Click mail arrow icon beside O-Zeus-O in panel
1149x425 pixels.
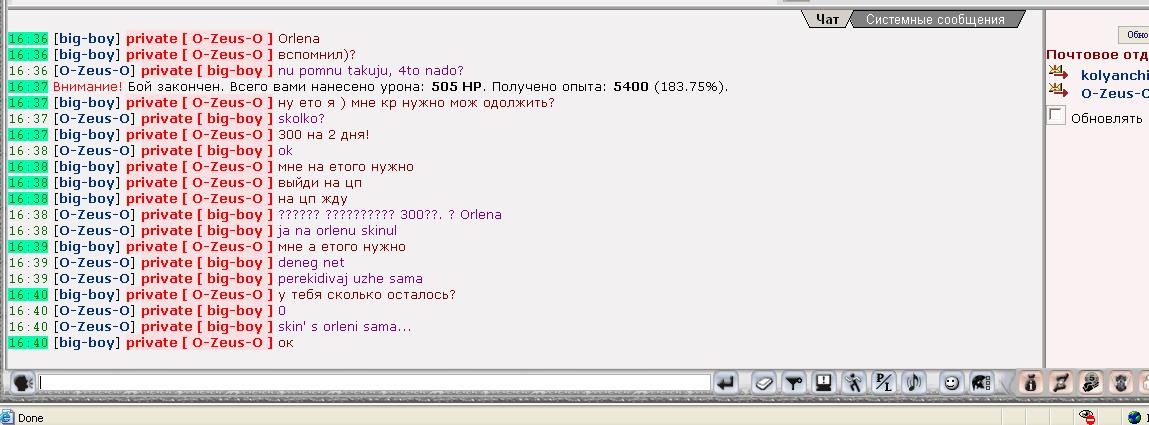(x=1058, y=90)
